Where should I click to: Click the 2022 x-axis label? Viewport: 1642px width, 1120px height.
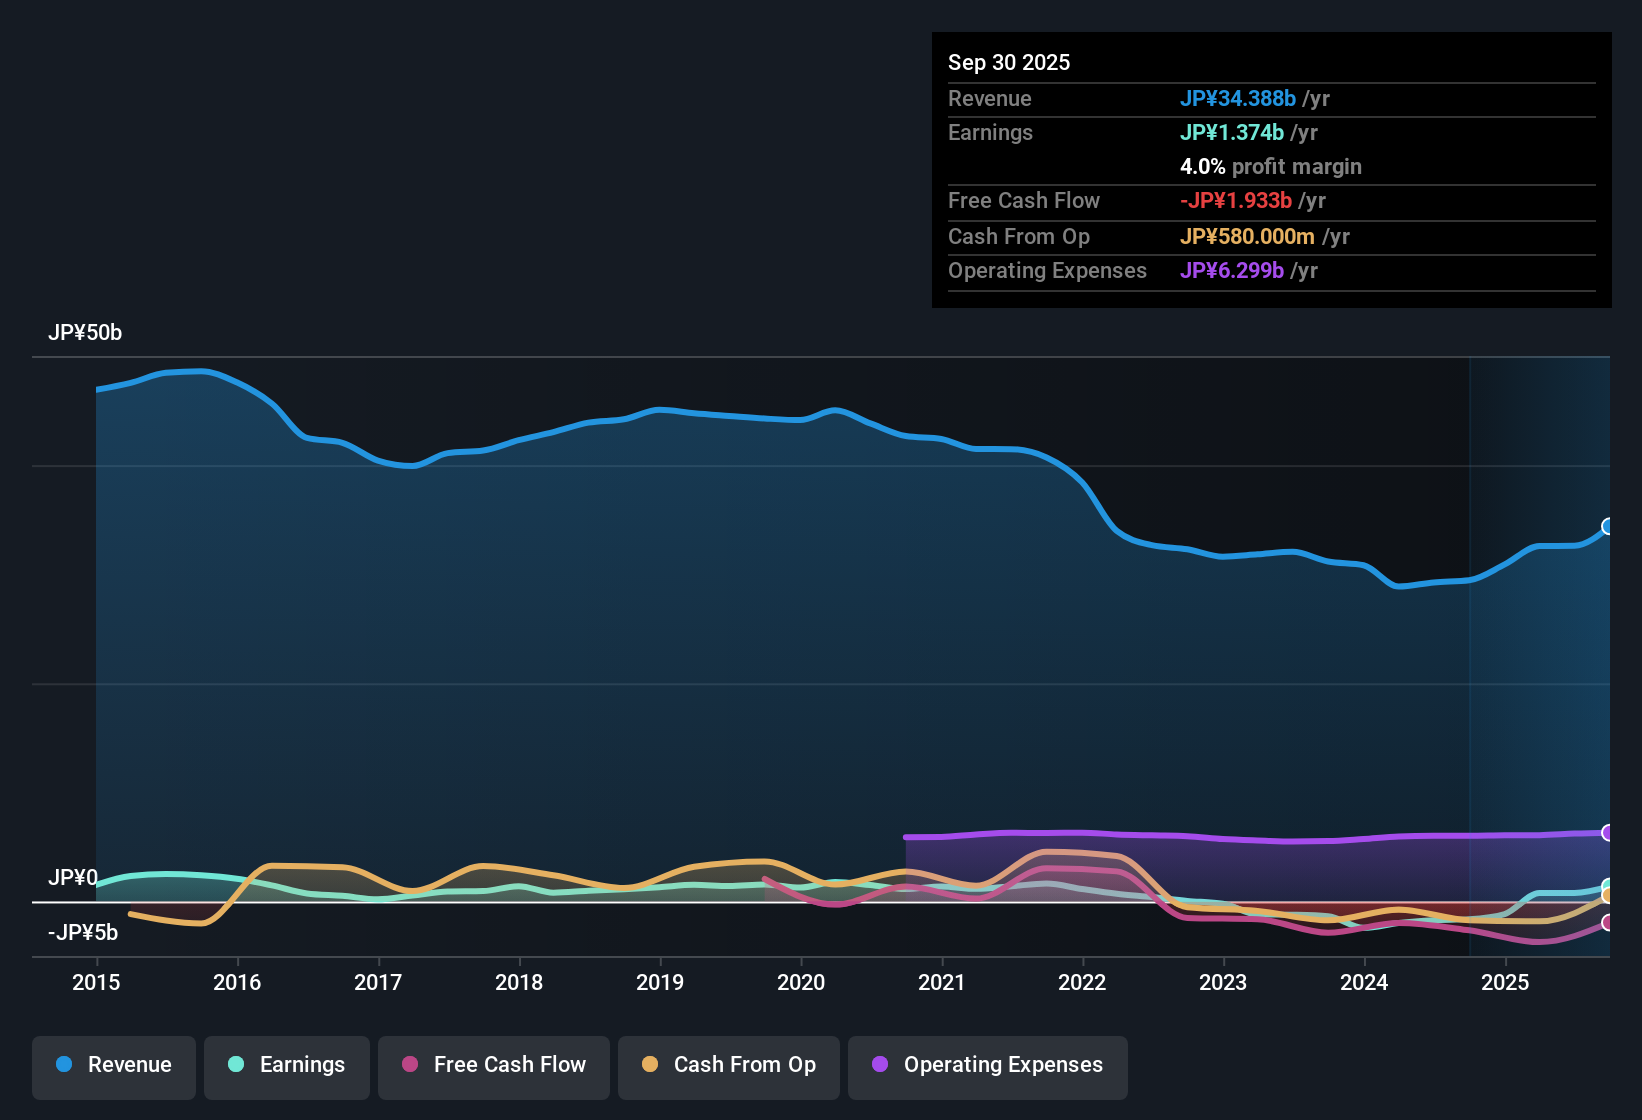(x=1082, y=982)
